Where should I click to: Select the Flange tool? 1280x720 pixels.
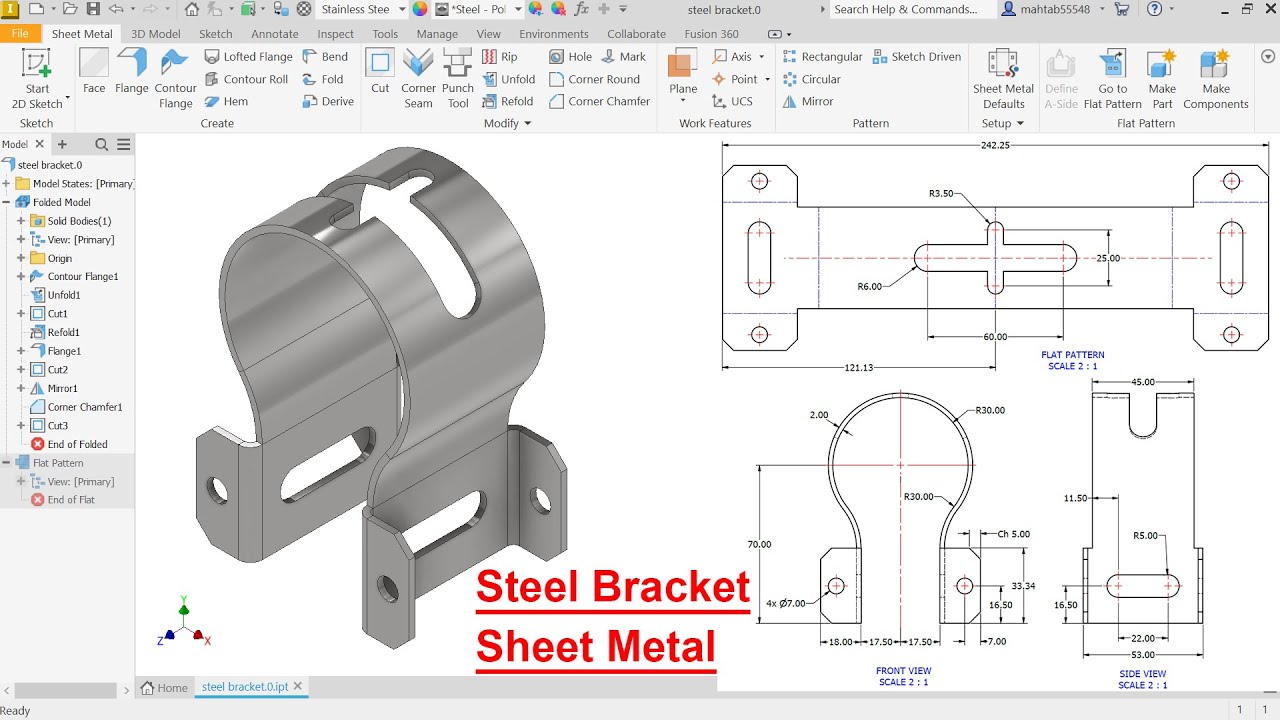(x=132, y=72)
